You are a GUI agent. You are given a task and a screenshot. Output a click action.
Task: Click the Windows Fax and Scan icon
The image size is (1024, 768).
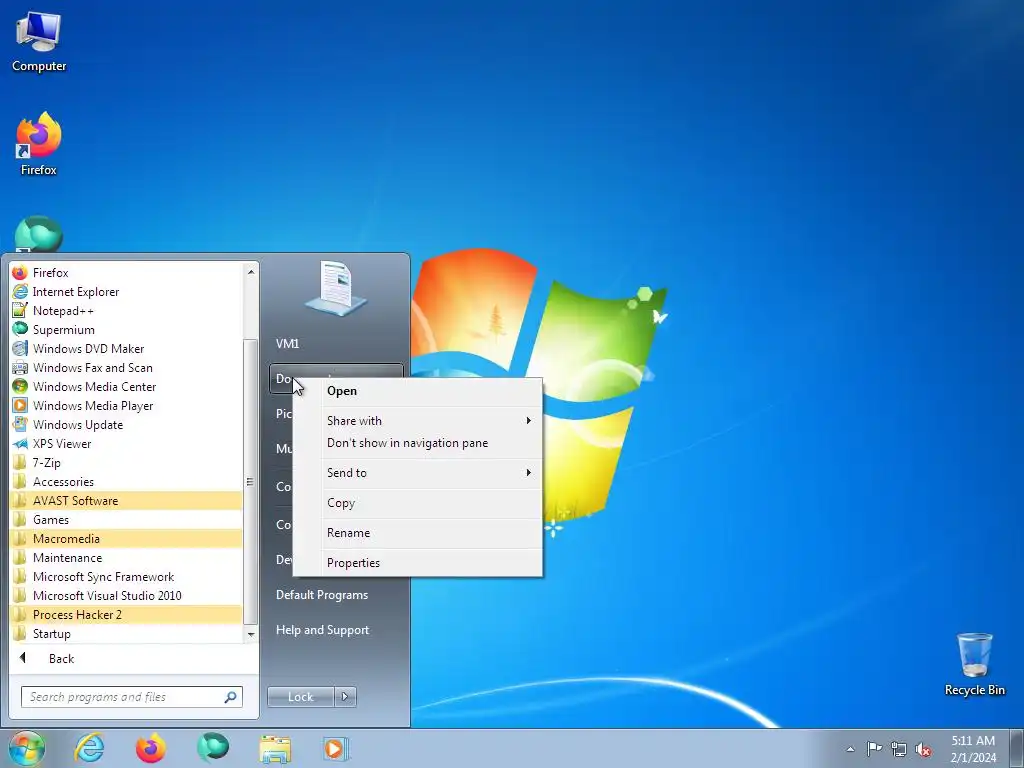(x=20, y=367)
